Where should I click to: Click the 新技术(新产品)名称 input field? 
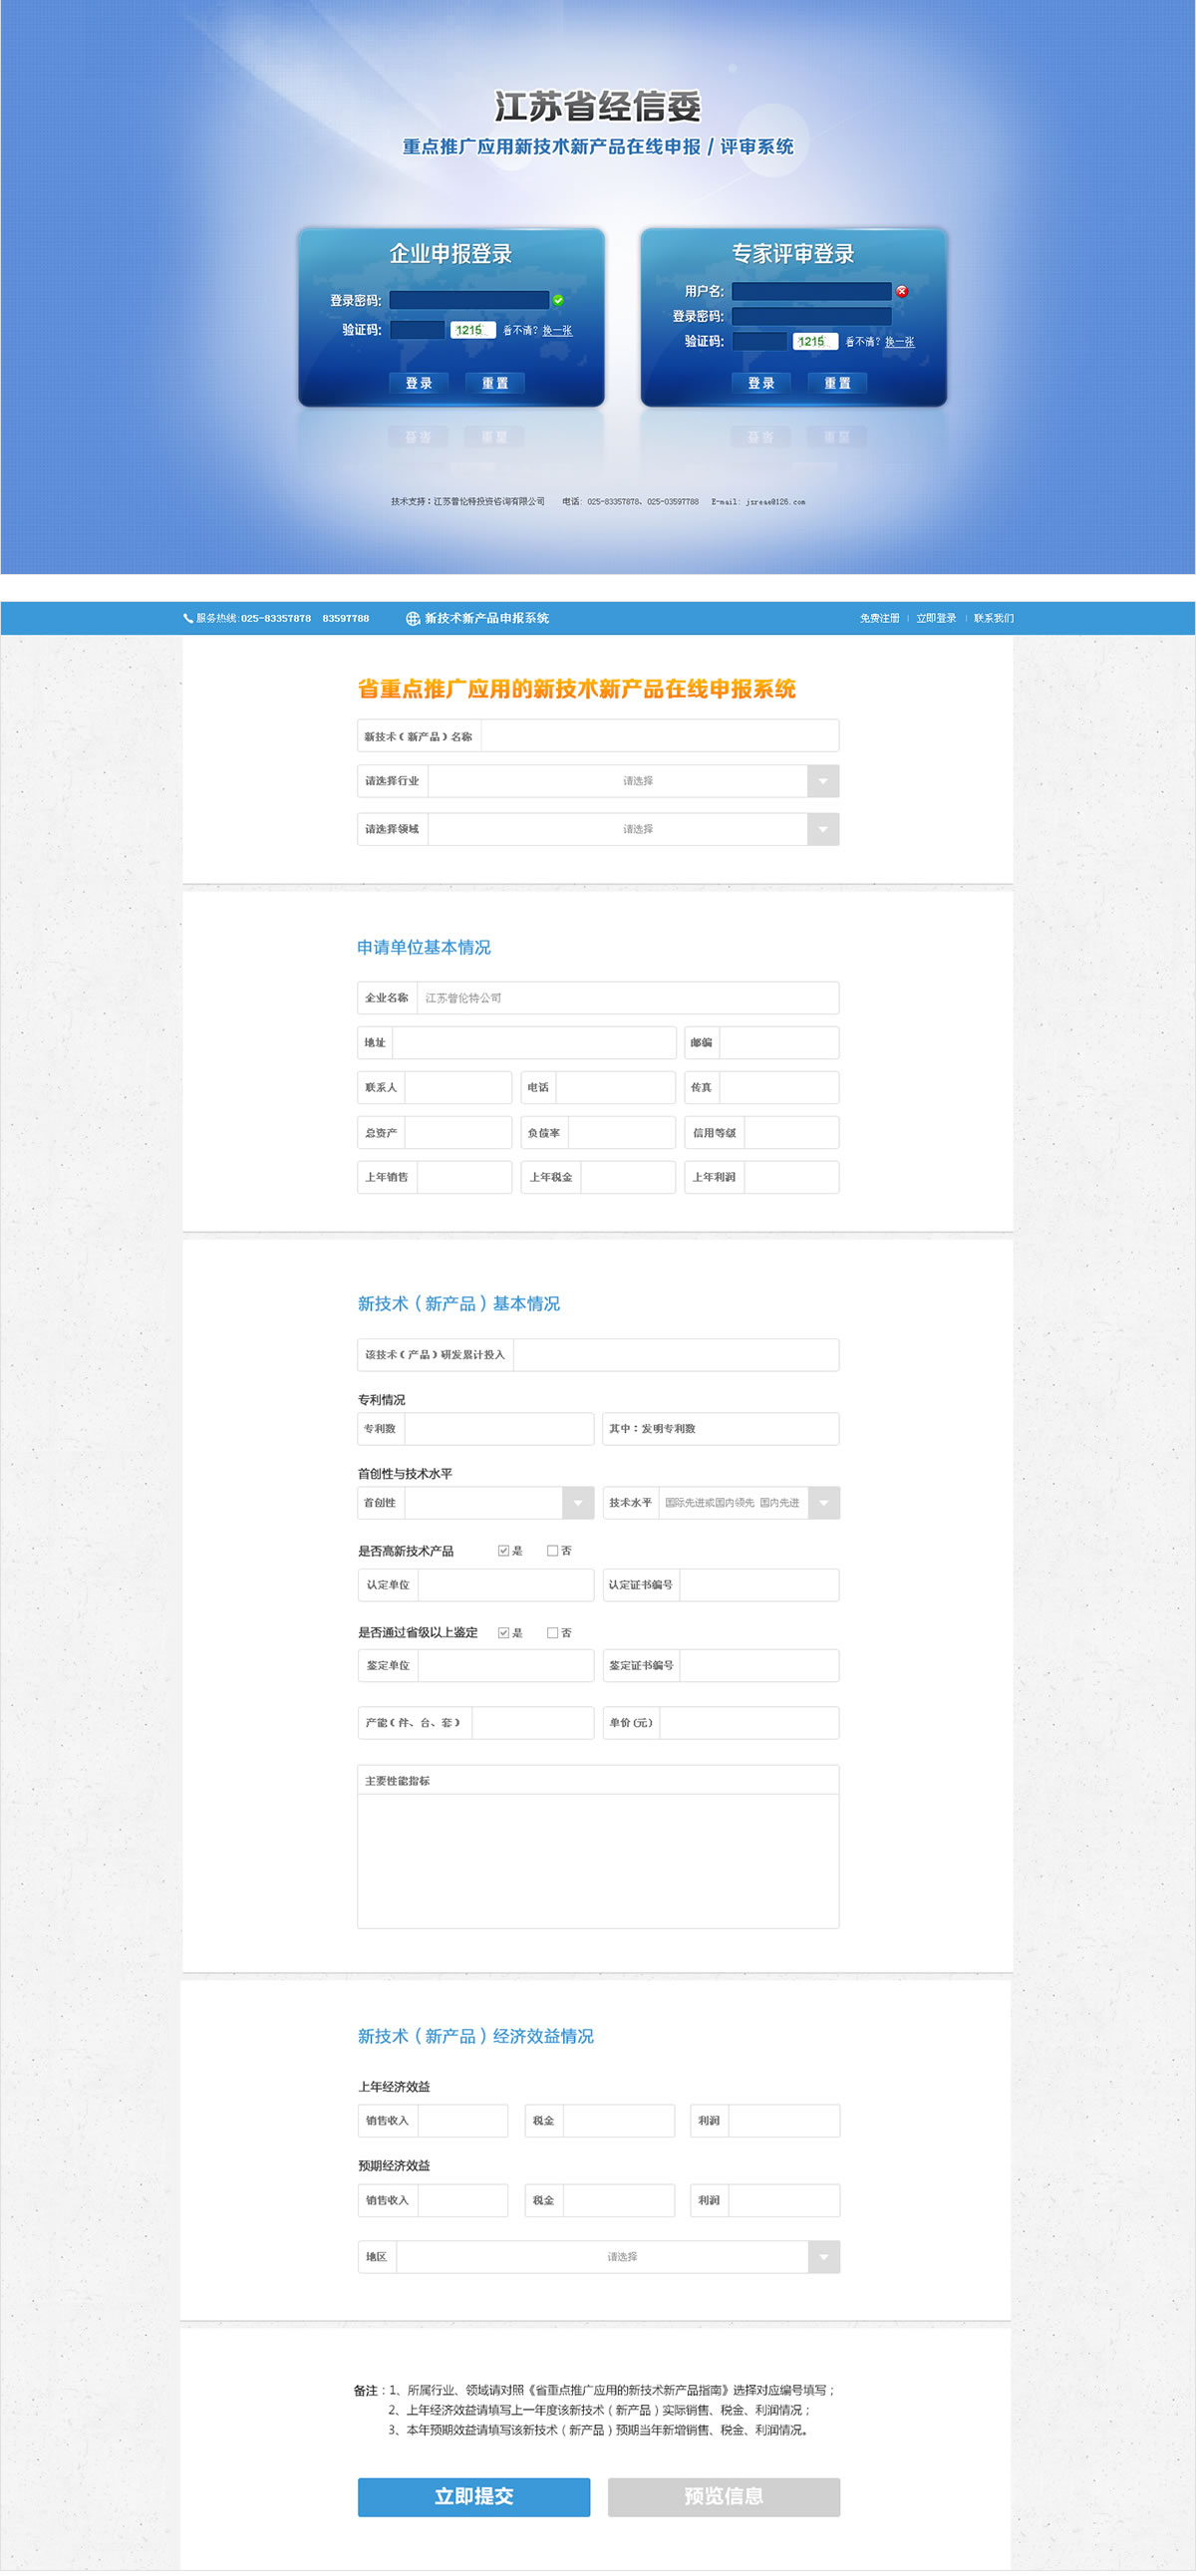tap(660, 736)
